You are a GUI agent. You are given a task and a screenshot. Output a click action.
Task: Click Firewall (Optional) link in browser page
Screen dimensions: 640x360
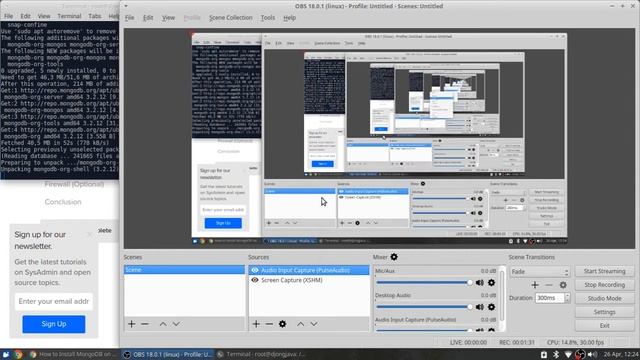coord(74,184)
